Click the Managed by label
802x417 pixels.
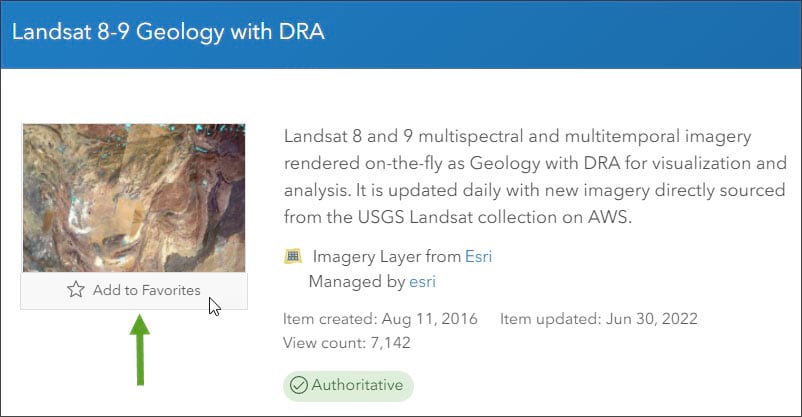pyautogui.click(x=356, y=282)
